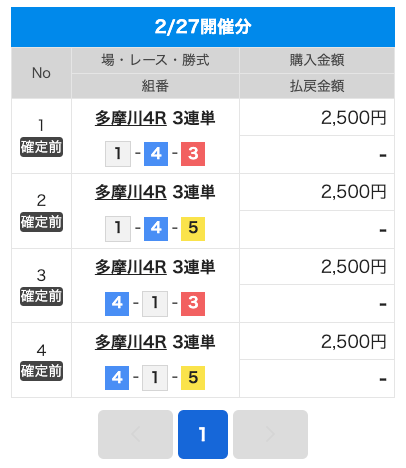
Task: Open 多摩川4R link in row 1
Action: 131,118
